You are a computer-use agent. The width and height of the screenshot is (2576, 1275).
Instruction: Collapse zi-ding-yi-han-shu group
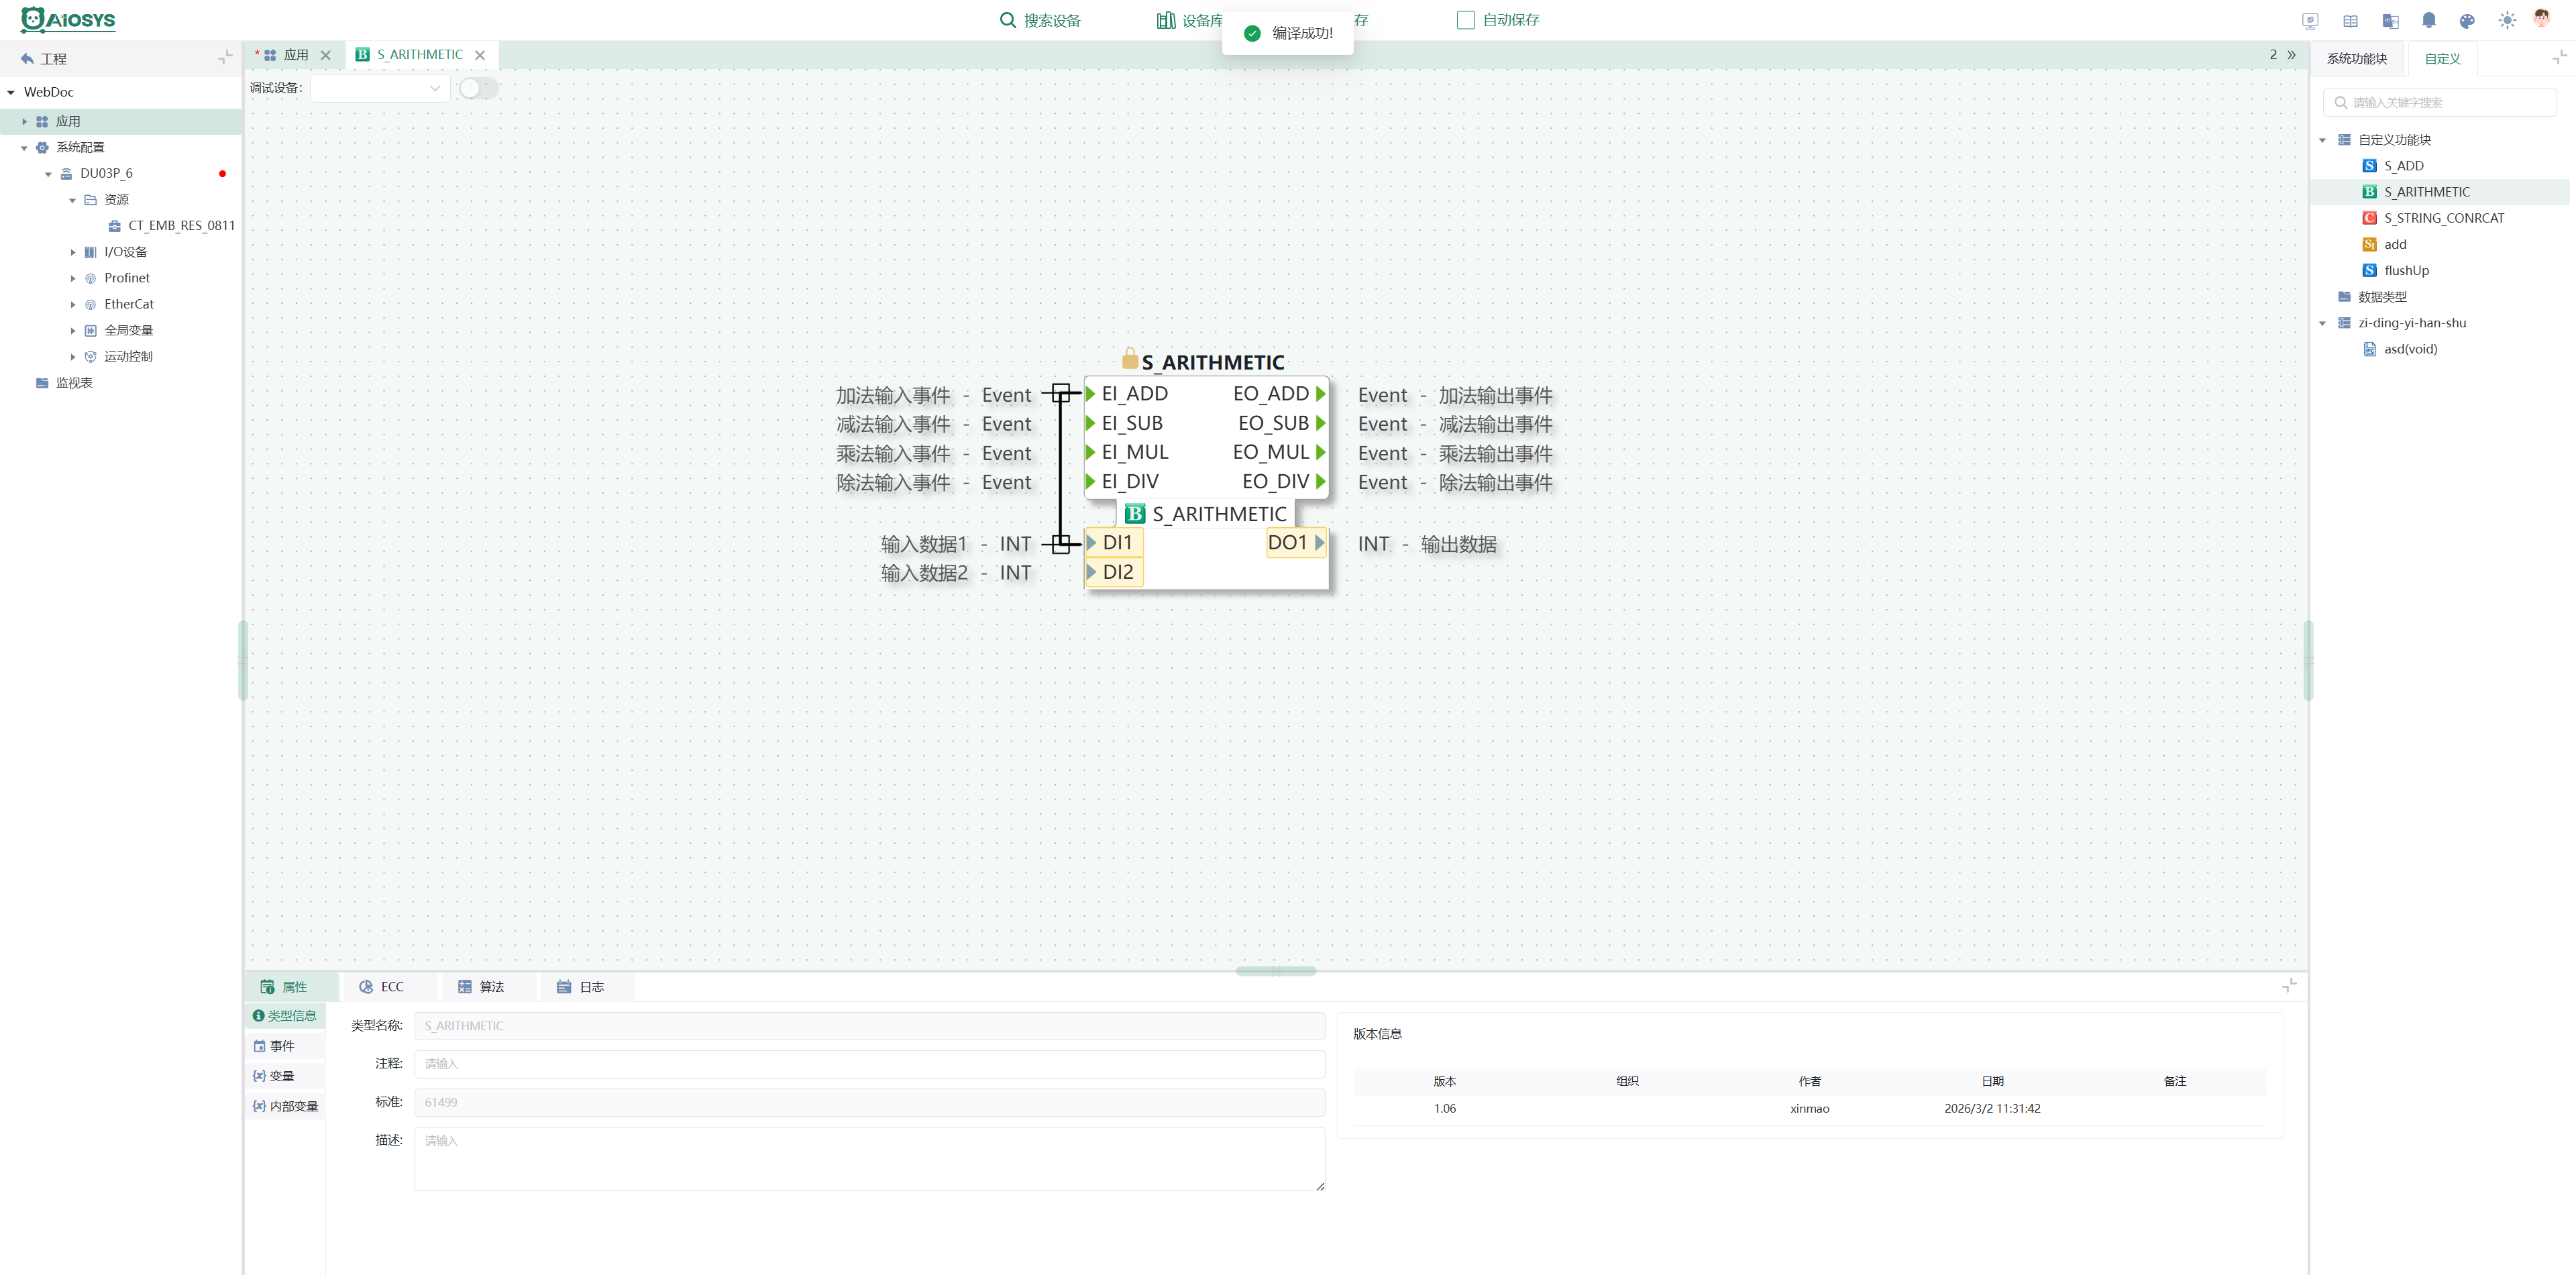tap(2323, 323)
